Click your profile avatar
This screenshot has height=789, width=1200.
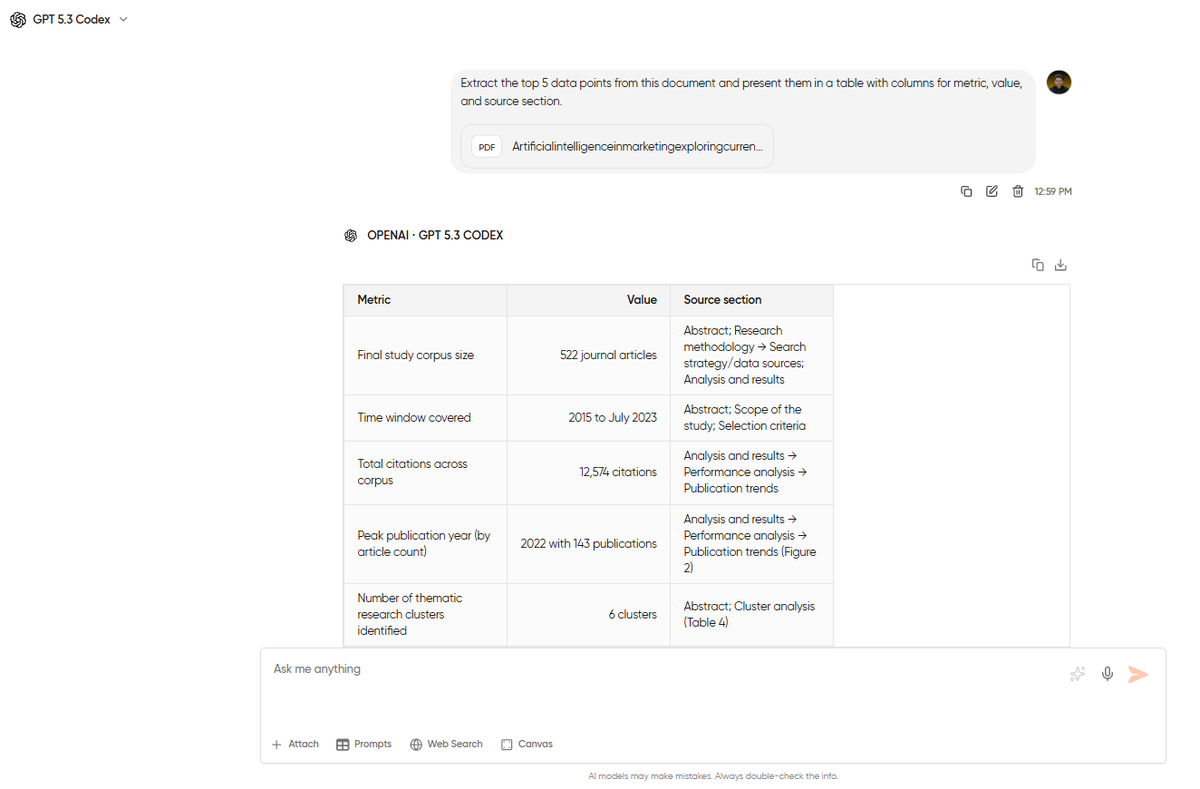tap(1058, 82)
